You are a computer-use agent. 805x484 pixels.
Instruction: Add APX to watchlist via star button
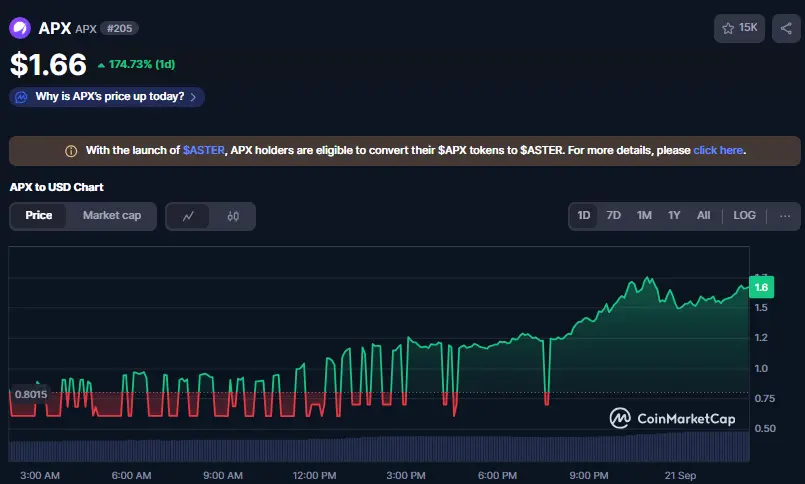[739, 28]
